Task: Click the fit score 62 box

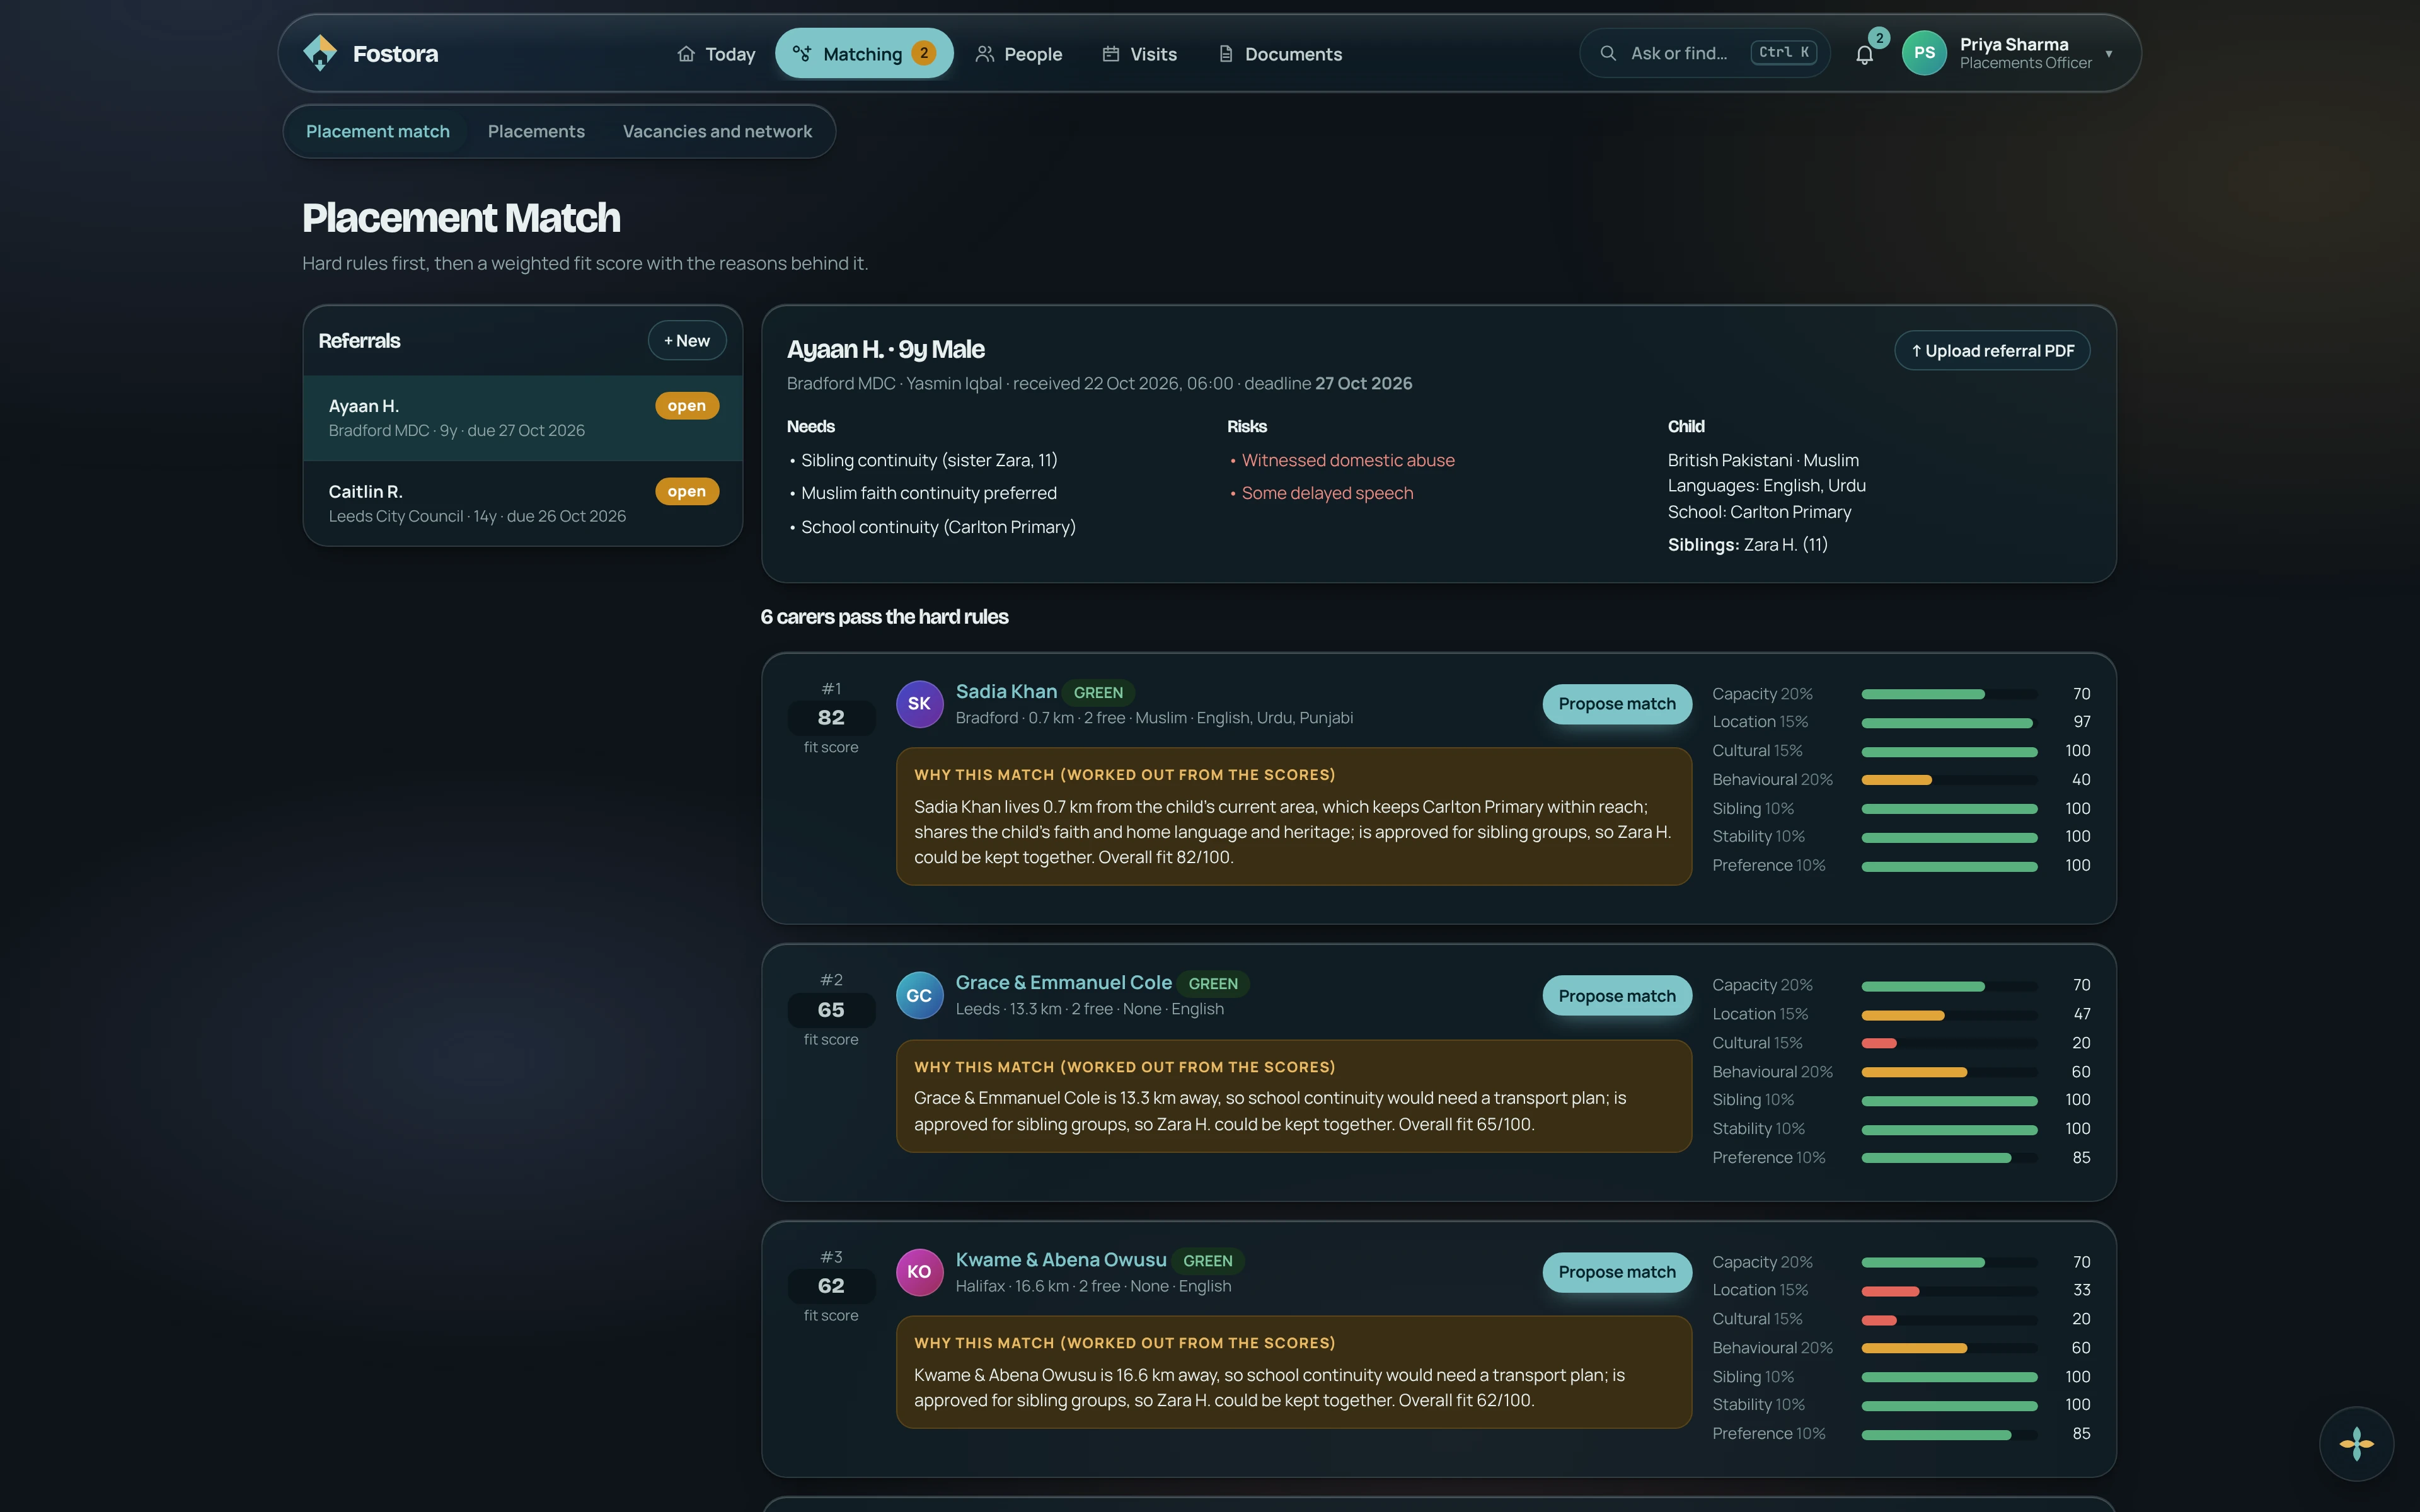Action: pos(831,1286)
